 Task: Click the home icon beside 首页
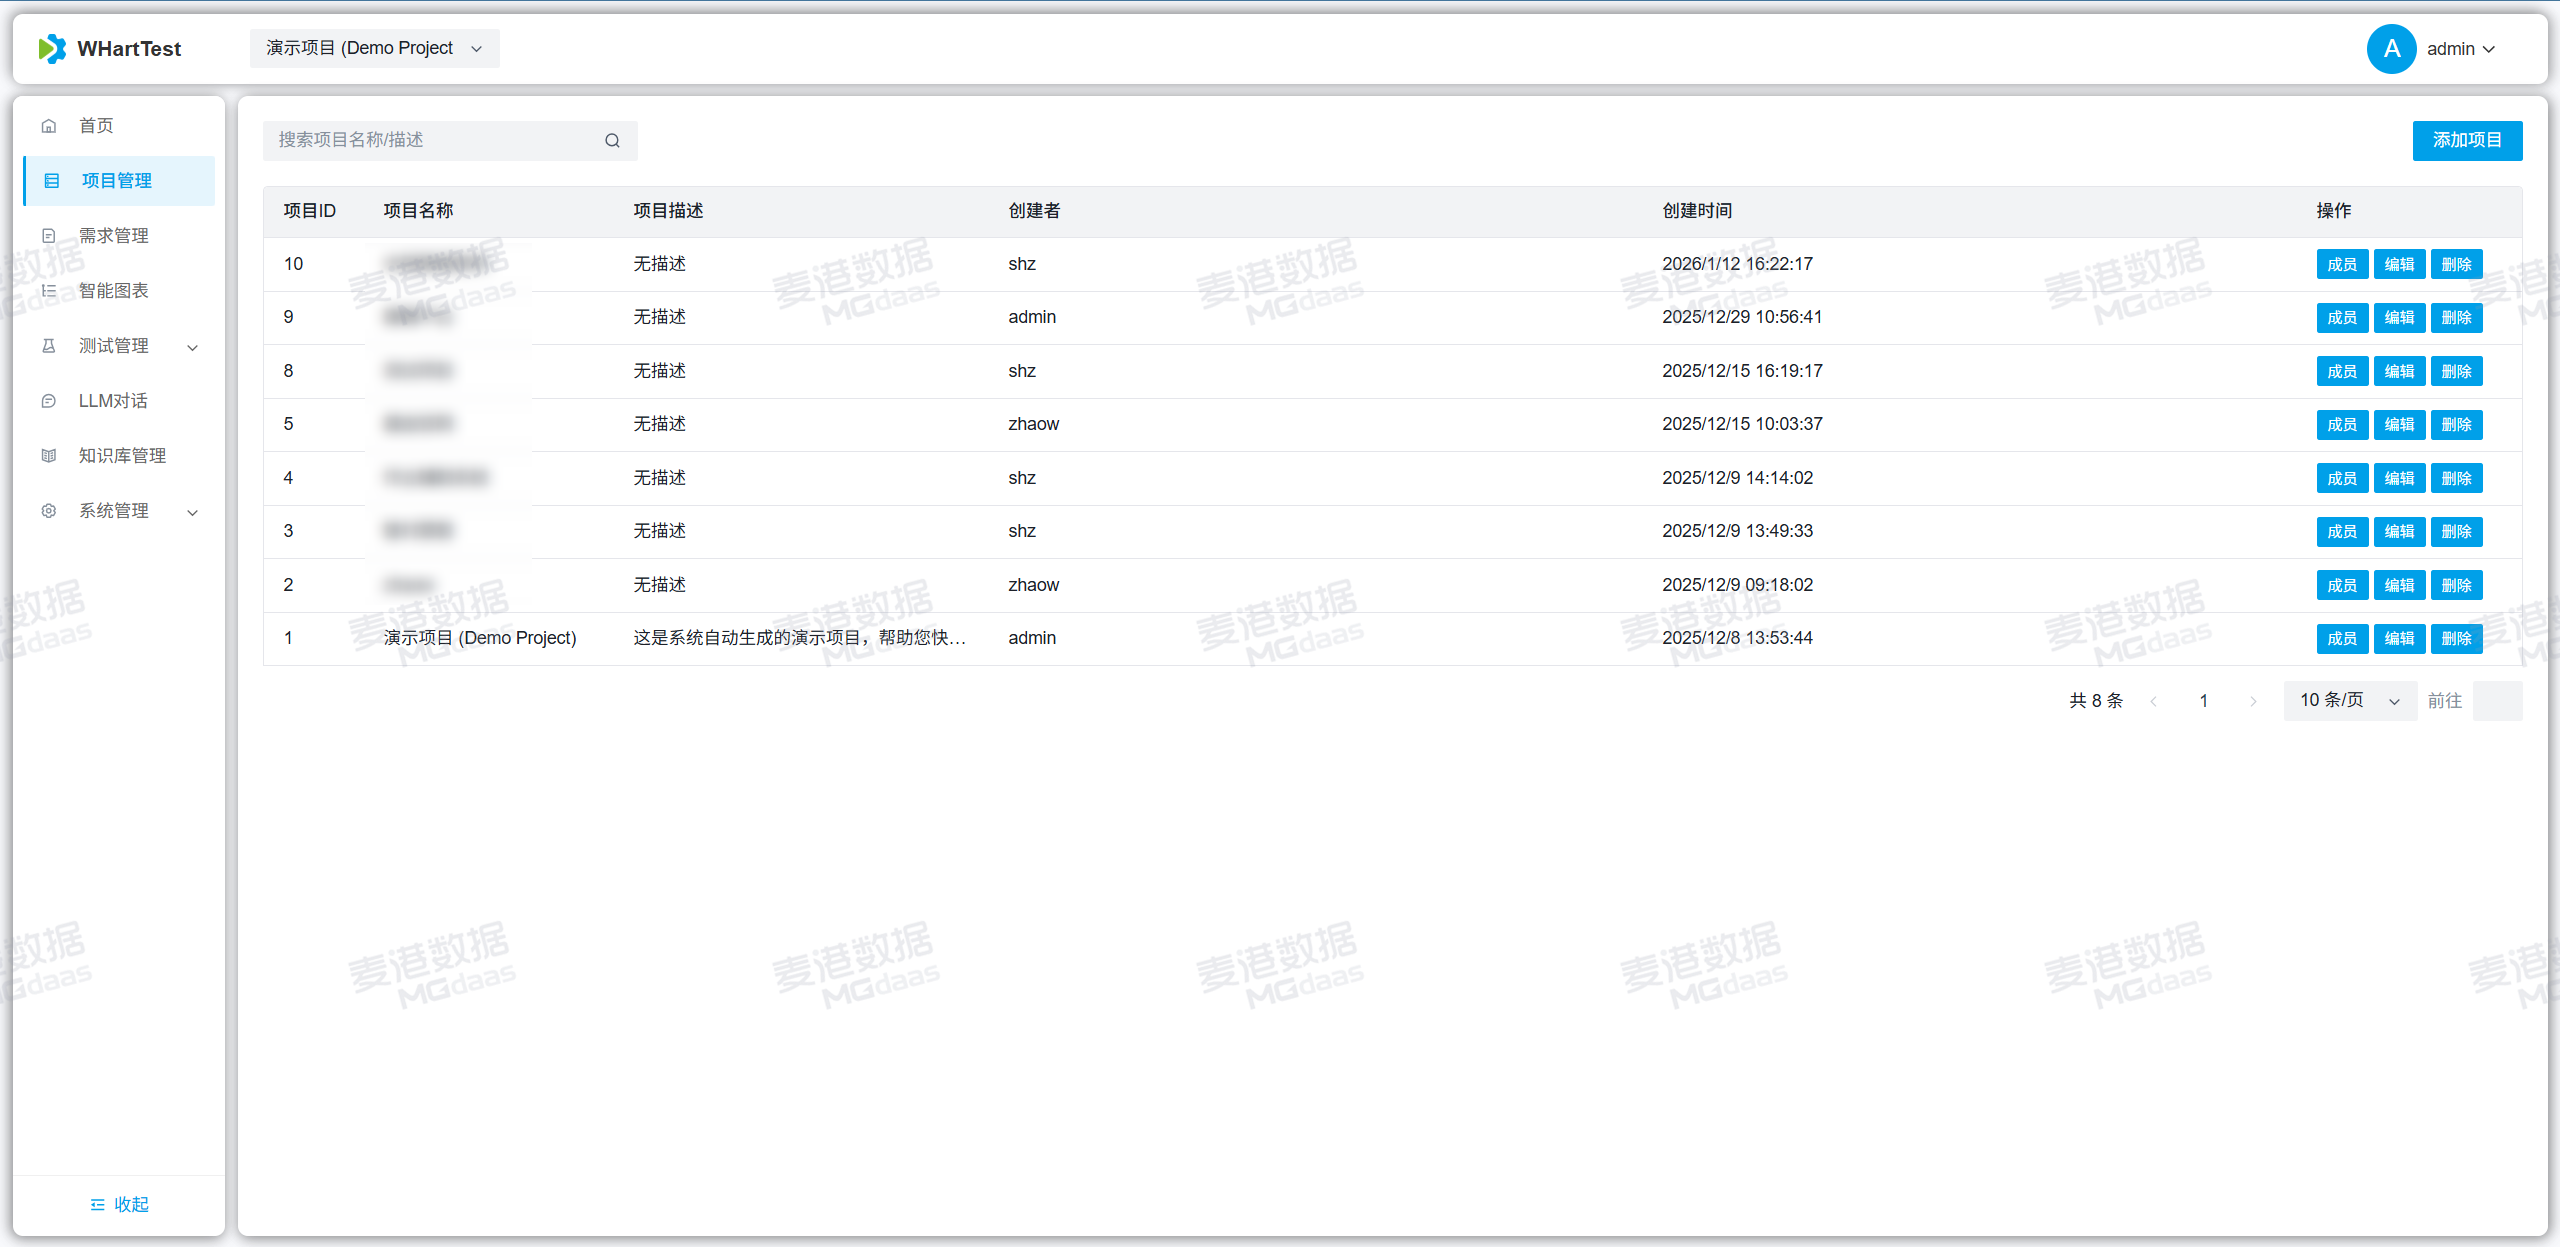(x=49, y=126)
